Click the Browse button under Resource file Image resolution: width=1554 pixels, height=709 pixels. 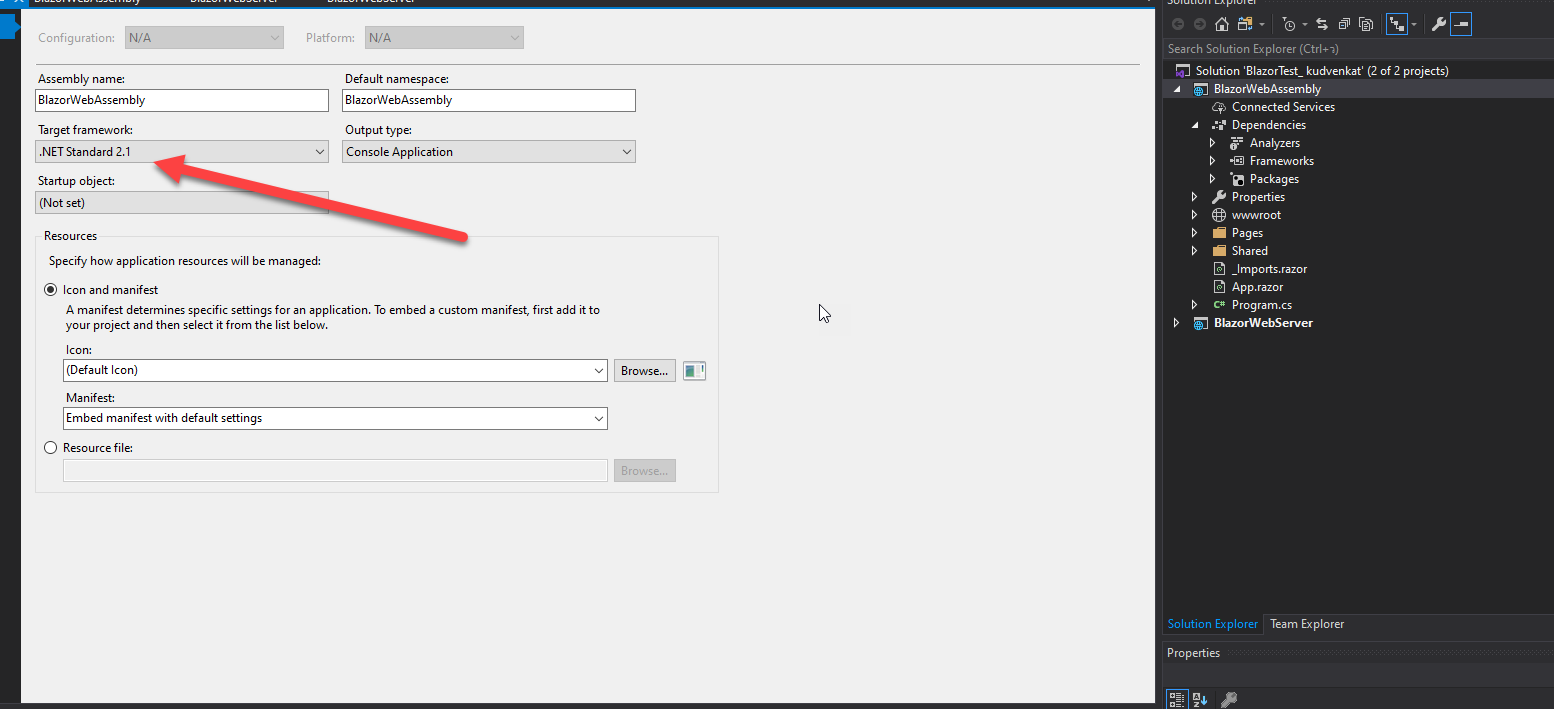[x=644, y=470]
